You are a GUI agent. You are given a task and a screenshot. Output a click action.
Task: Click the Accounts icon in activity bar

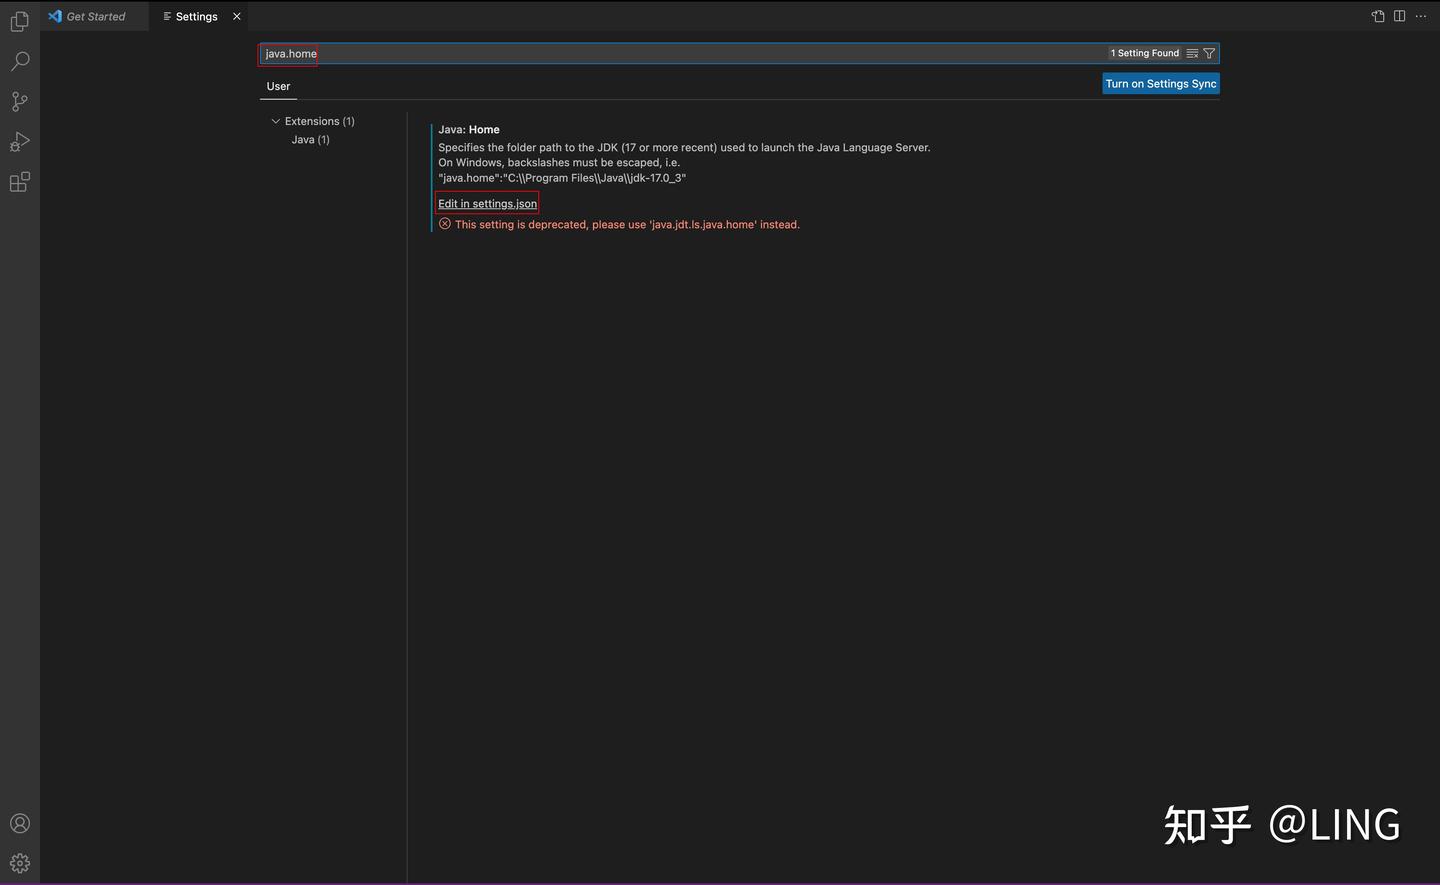click(x=19, y=823)
